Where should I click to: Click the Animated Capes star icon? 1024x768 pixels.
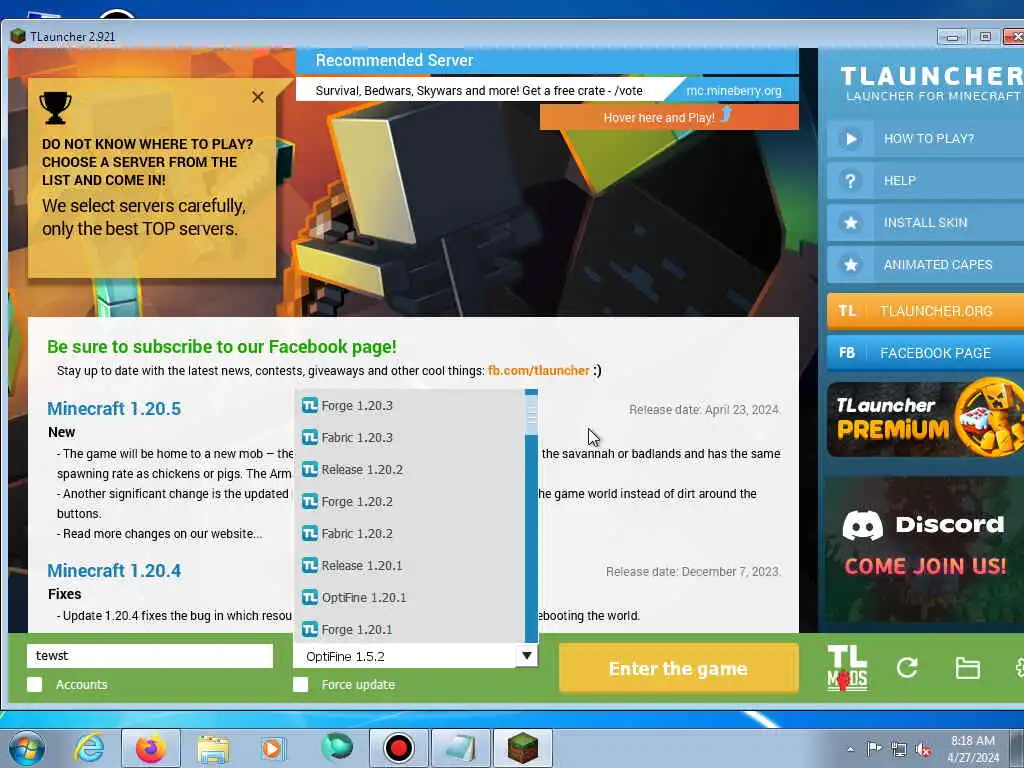[850, 264]
